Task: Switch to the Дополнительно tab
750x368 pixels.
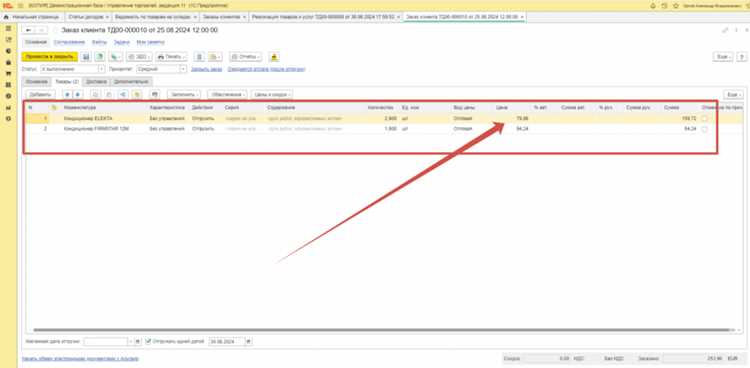Action: click(132, 81)
